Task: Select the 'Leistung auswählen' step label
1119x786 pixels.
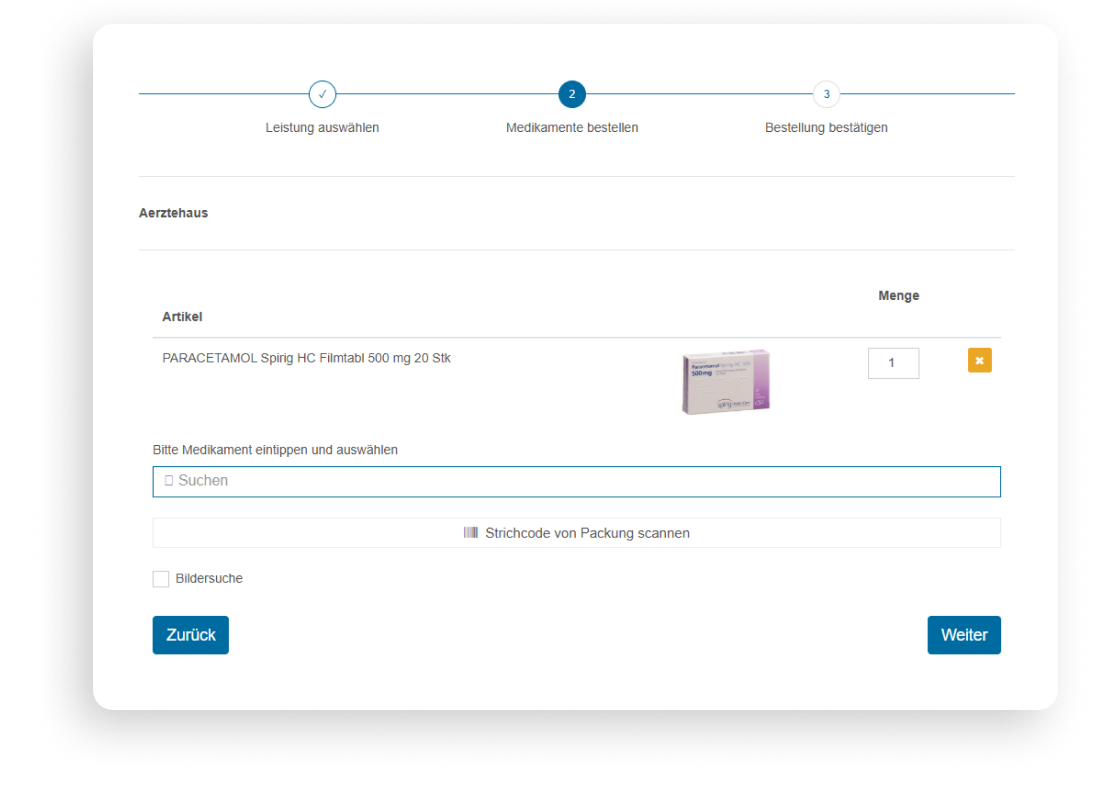Action: (x=322, y=127)
